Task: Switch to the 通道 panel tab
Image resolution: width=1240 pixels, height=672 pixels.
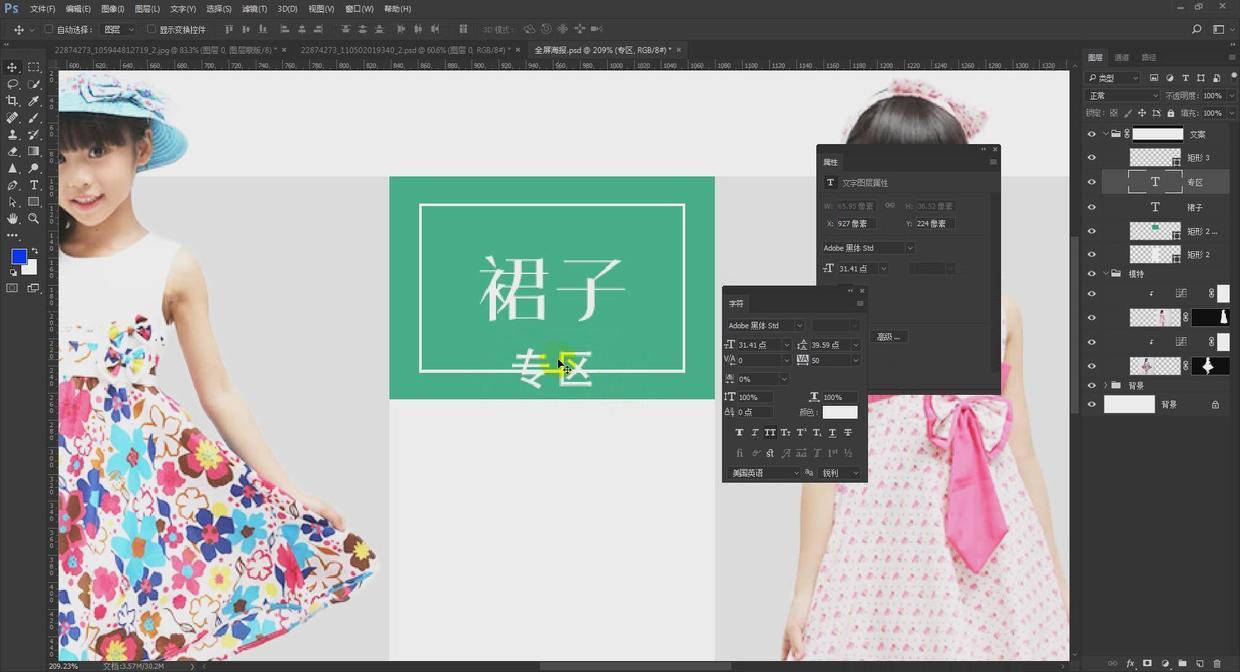Action: [1122, 58]
